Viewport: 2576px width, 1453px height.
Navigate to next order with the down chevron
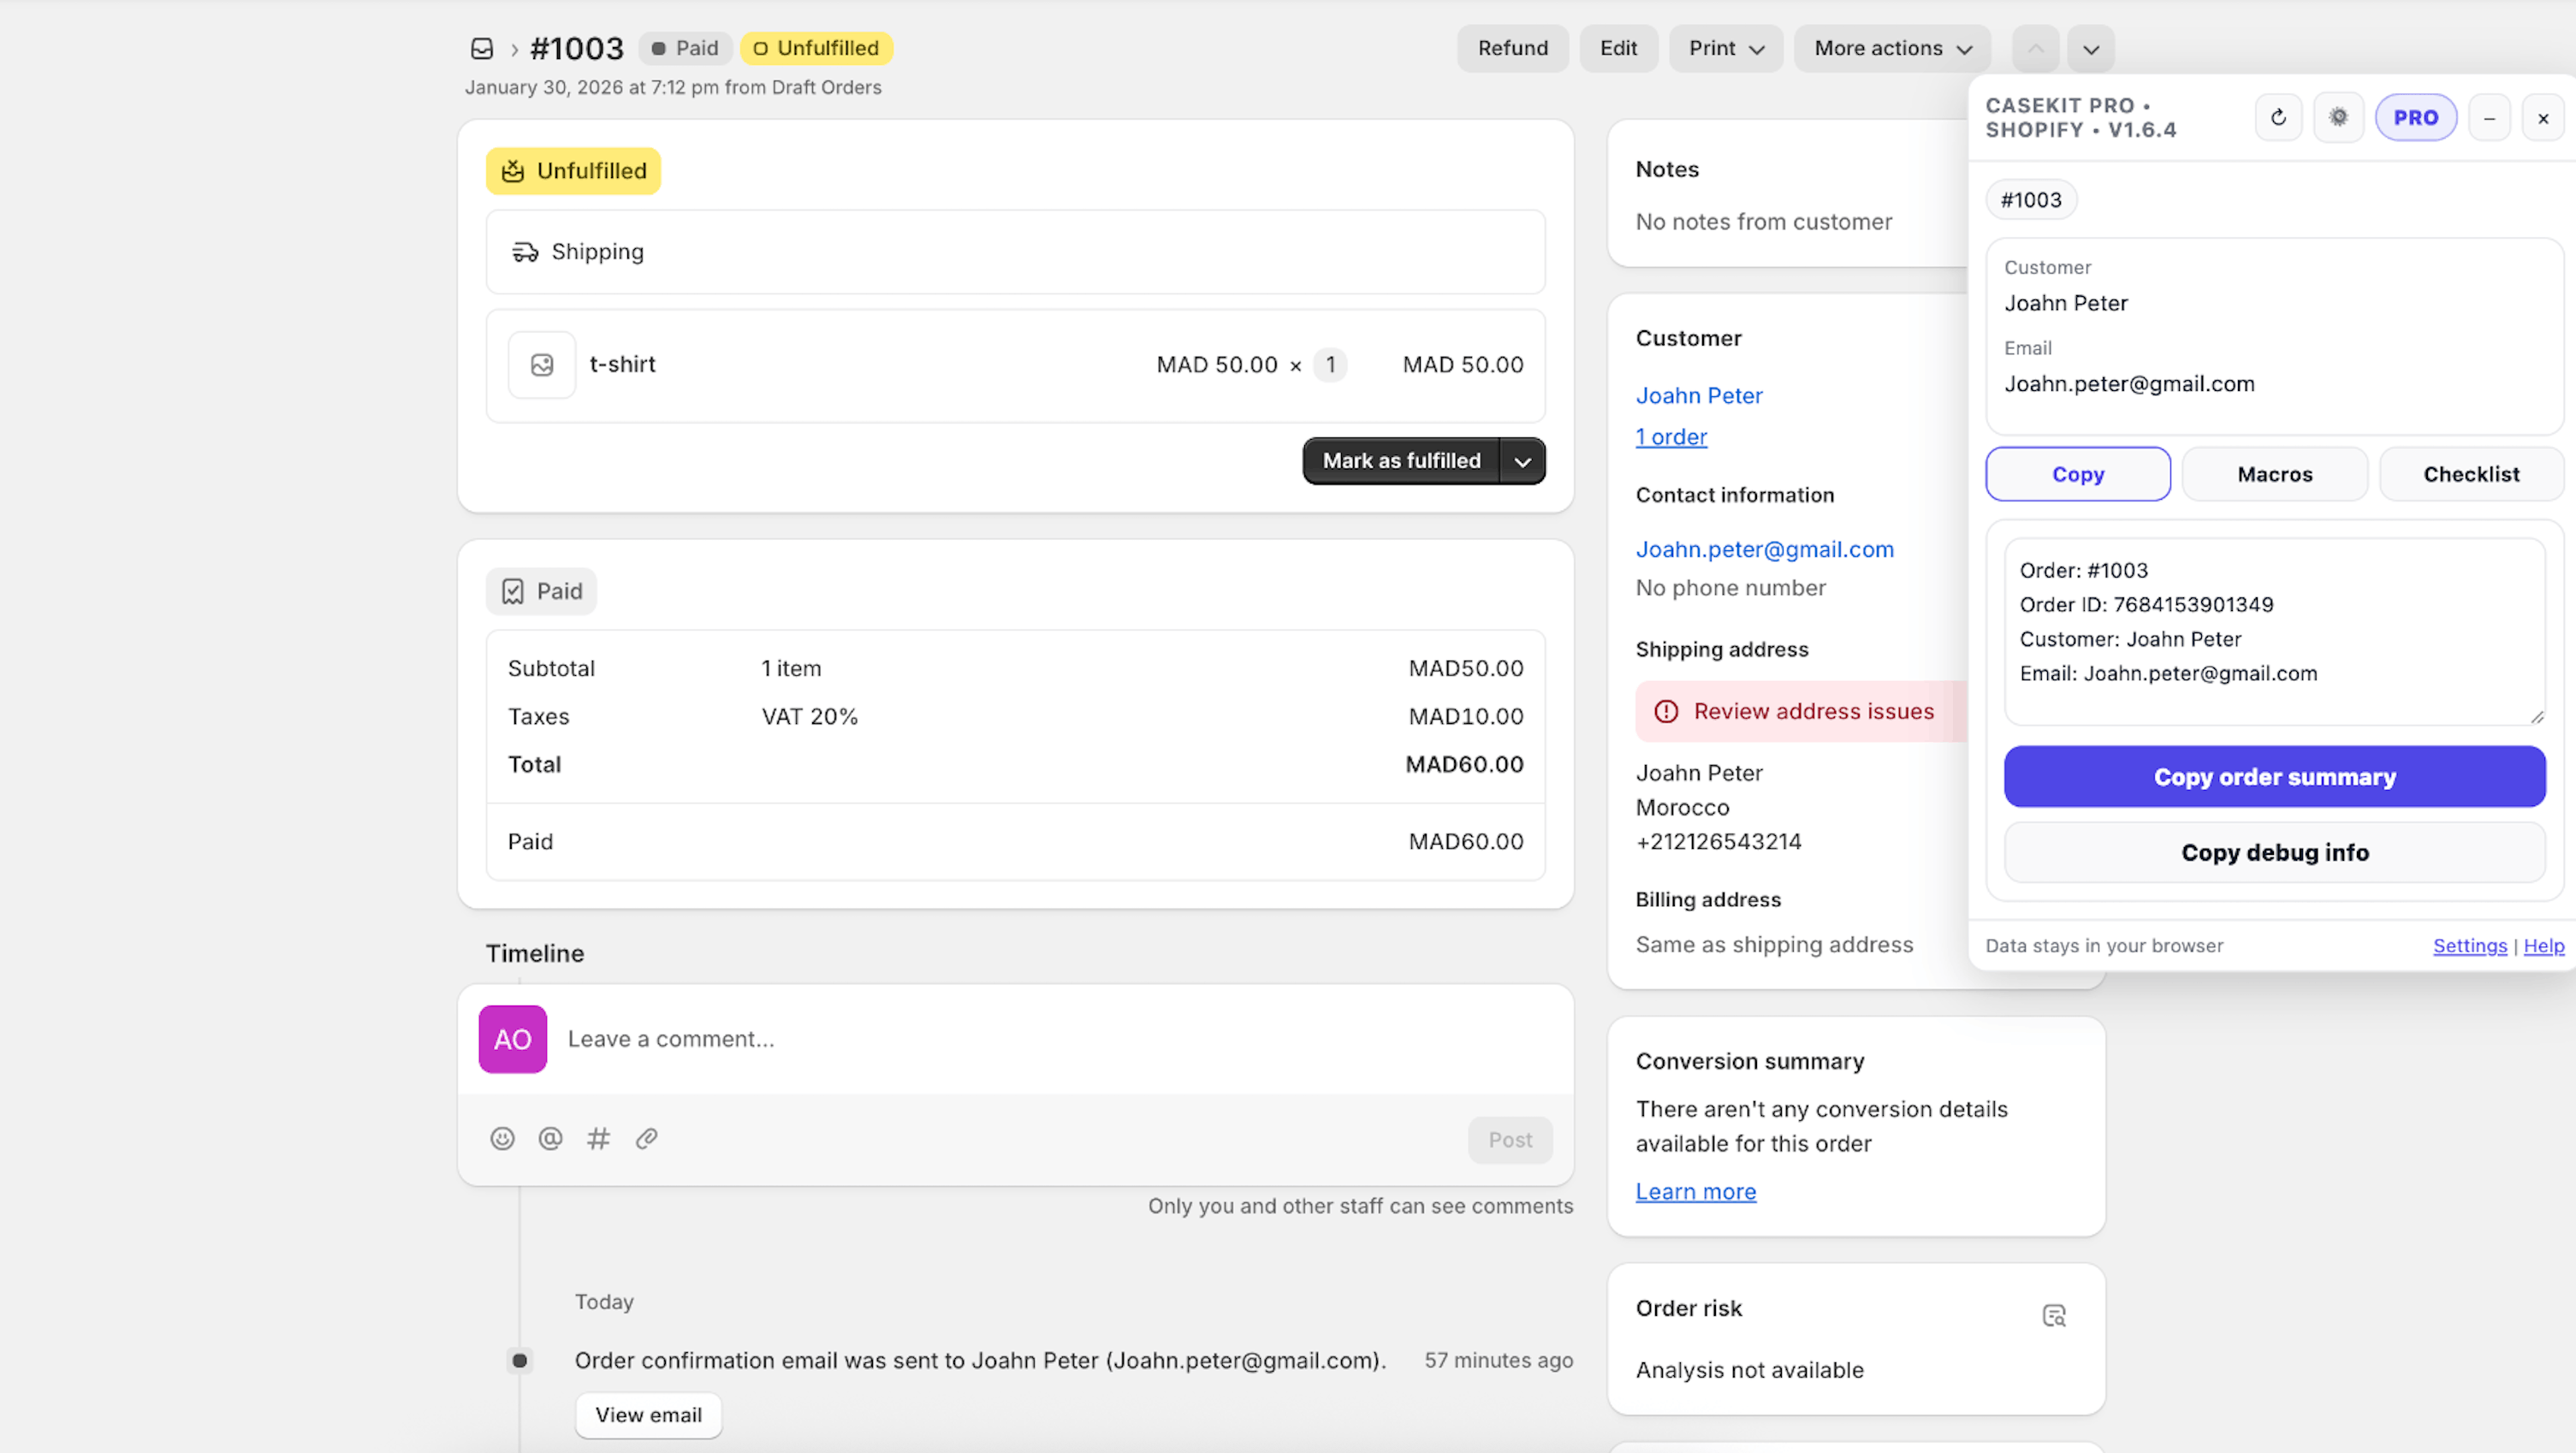2090,48
